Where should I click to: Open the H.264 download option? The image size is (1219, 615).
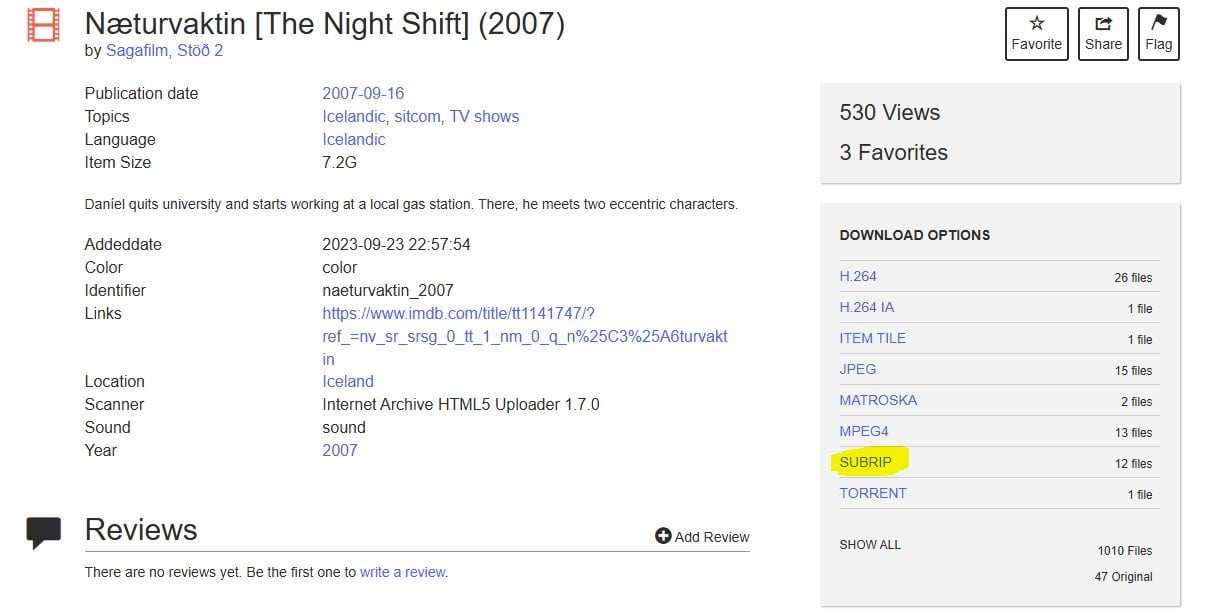(x=858, y=276)
